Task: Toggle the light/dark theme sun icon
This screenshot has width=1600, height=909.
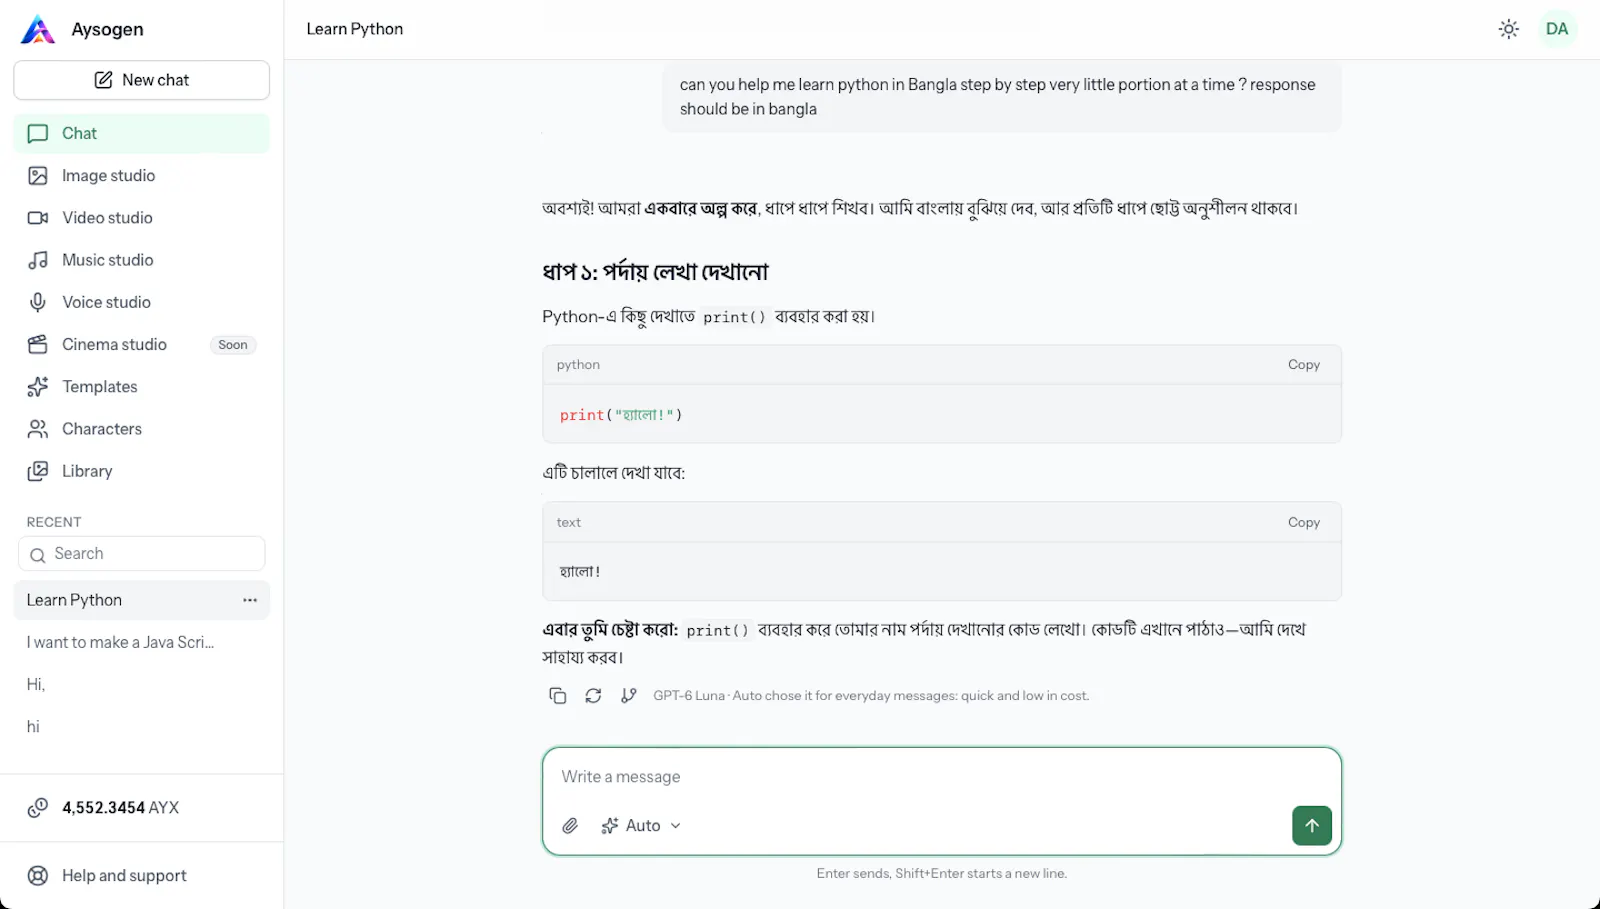Action: click(1509, 29)
